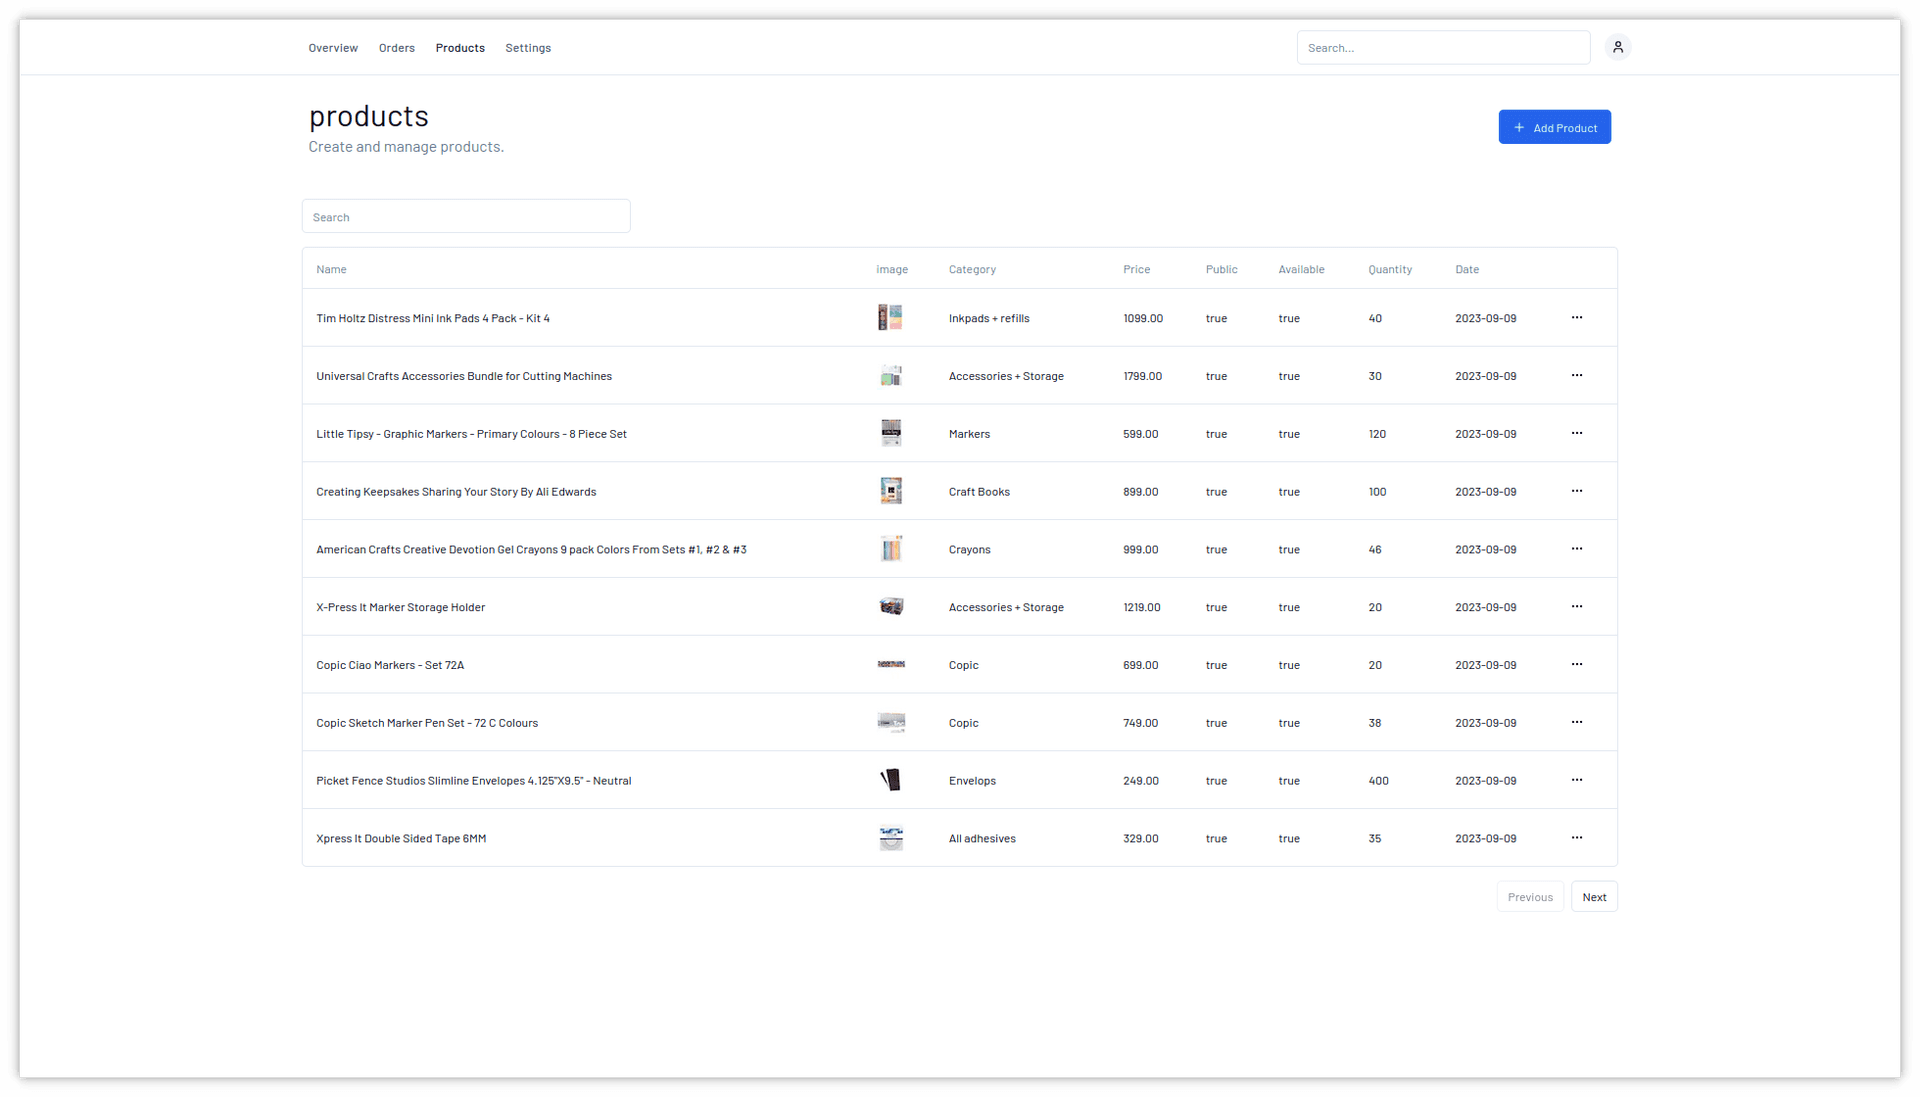Open actions menu for Tim Holtz Ink Pads
Screen dimensions: 1920x1097
tap(1577, 318)
